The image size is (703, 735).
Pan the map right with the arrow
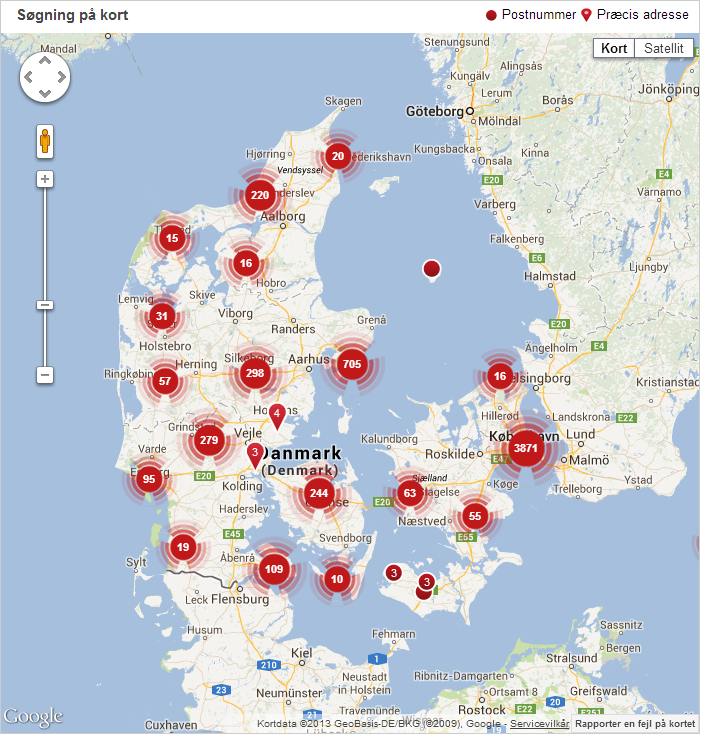tap(61, 77)
